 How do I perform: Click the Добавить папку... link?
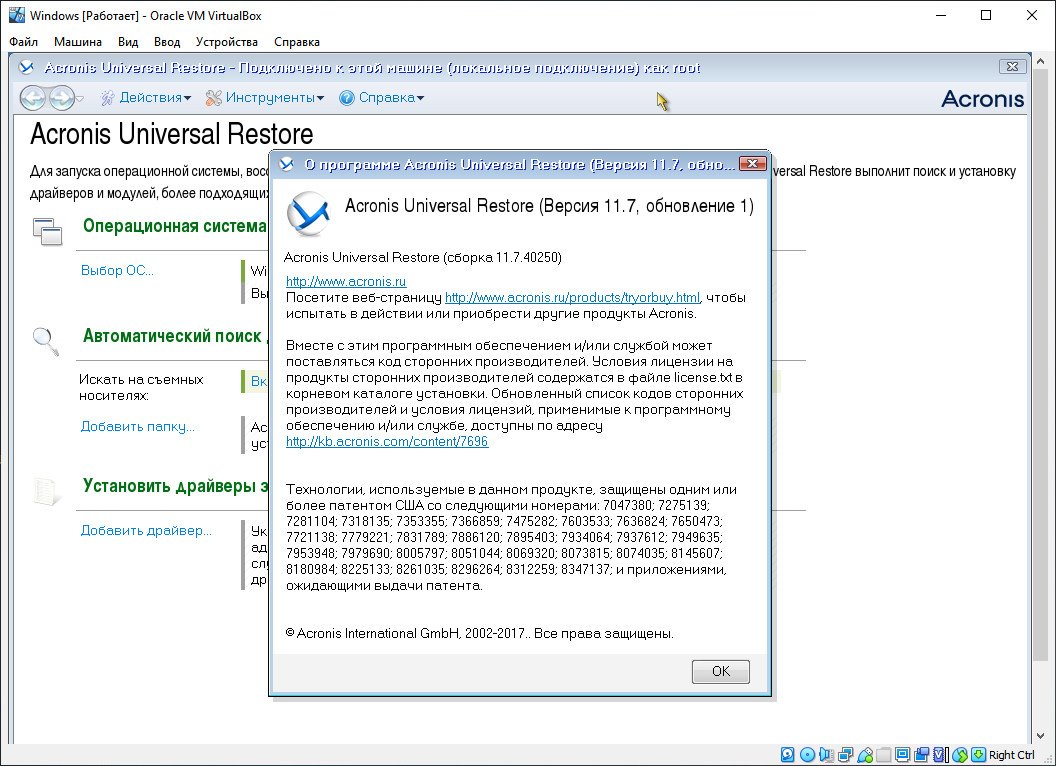137,426
